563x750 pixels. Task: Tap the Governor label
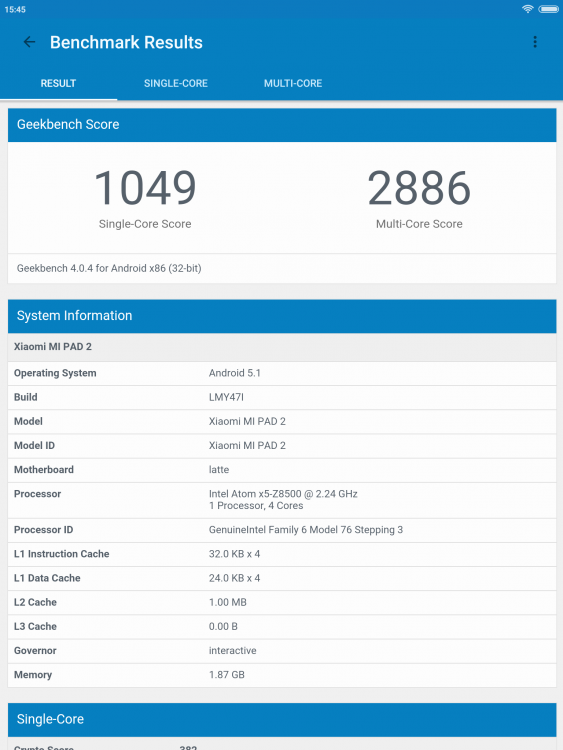35,651
